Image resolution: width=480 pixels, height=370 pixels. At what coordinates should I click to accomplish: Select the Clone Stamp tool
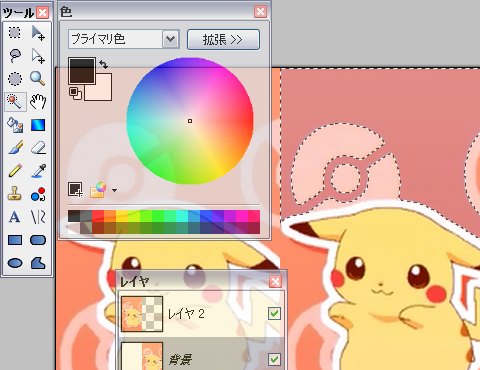coord(15,194)
